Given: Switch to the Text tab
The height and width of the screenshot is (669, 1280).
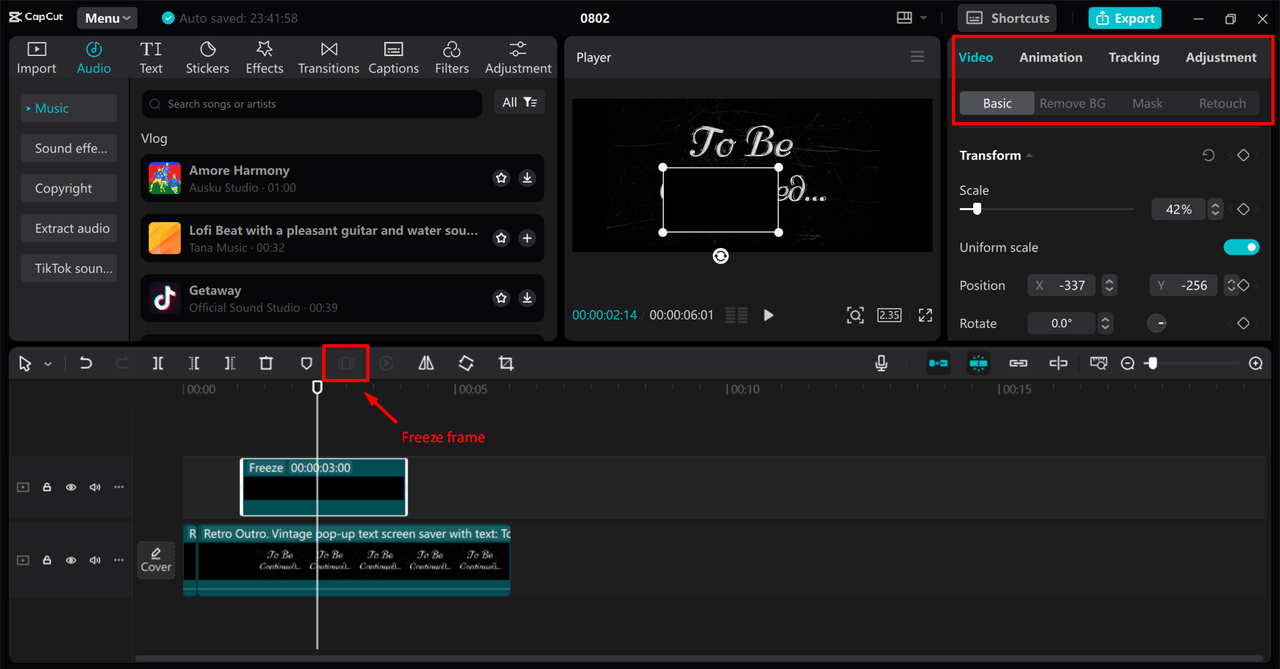Looking at the screenshot, I should tap(151, 58).
